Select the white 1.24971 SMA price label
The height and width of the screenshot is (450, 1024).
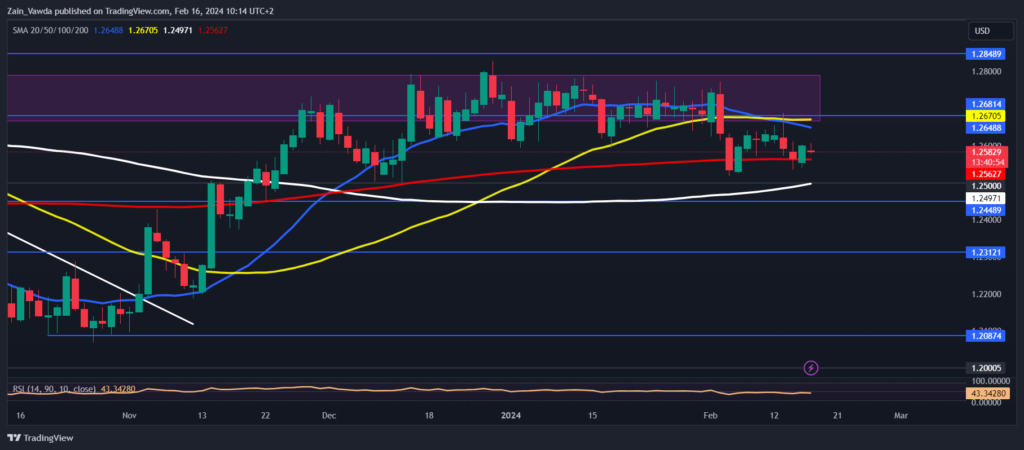[985, 199]
